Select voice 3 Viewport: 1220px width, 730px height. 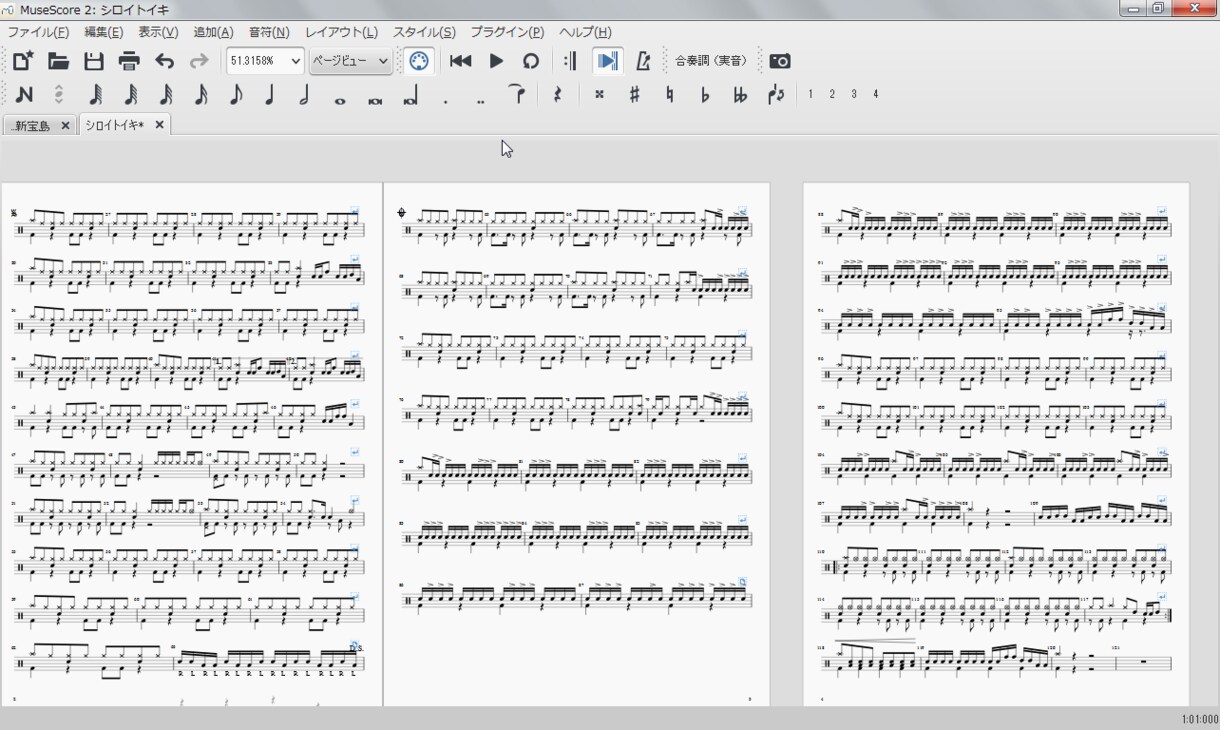854,94
